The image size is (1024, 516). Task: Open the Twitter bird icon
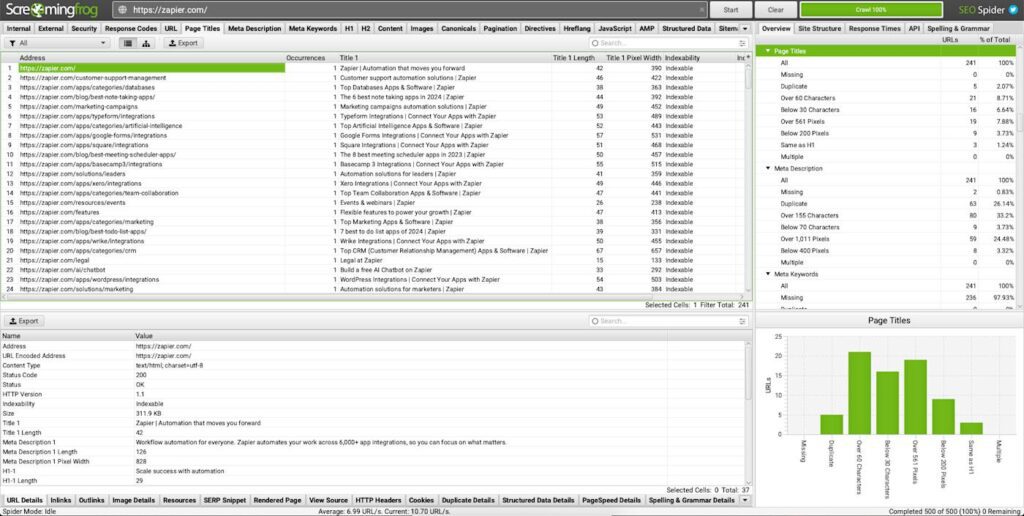pos(1014,10)
